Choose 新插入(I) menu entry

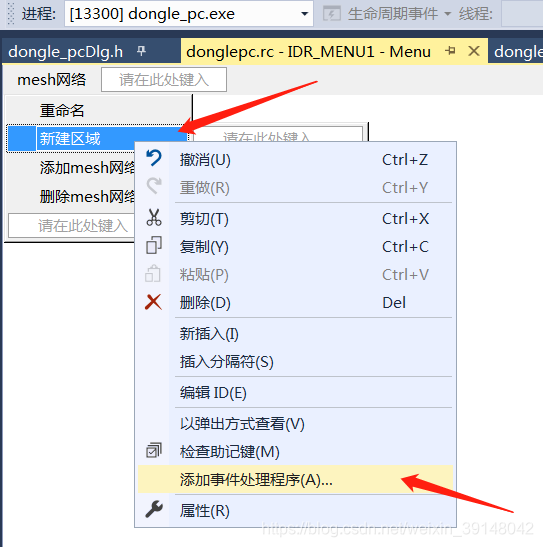295,334
